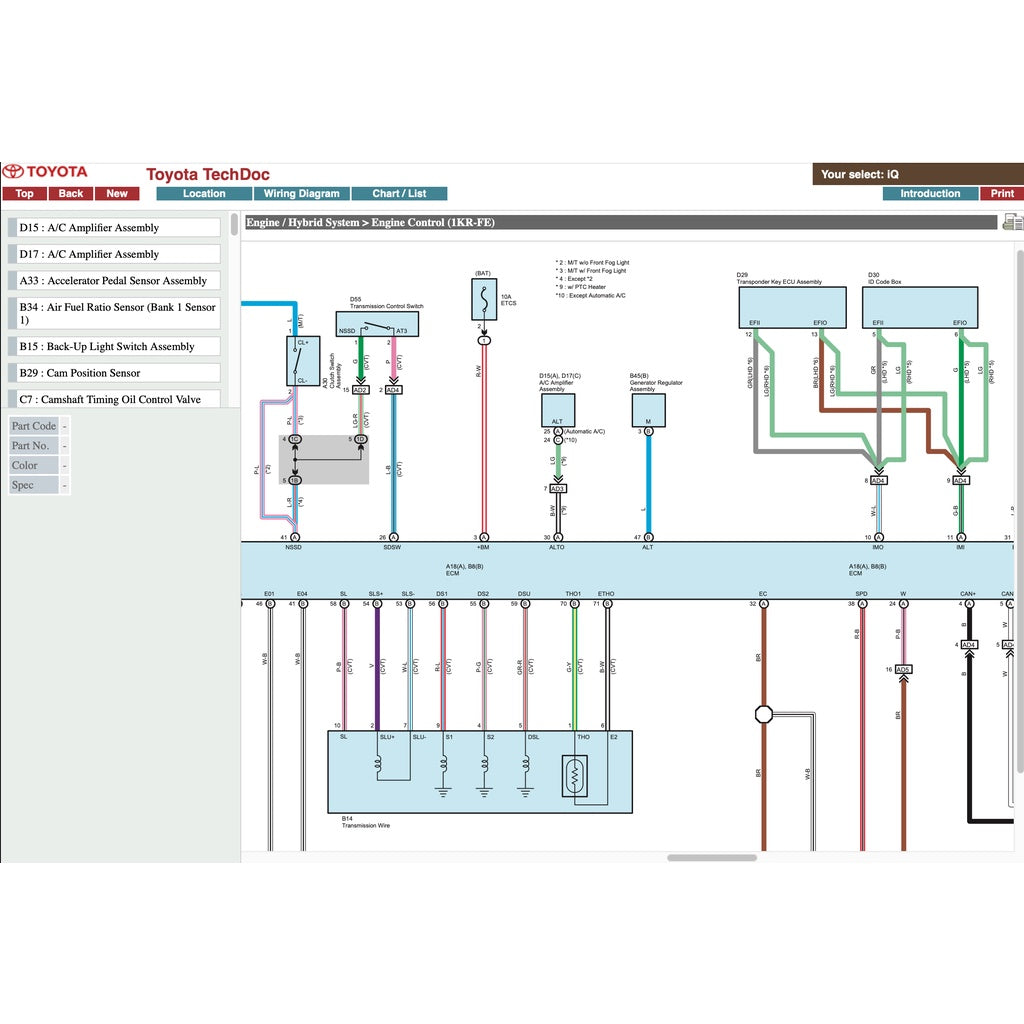Click the printer icon beside the breadcrumb bar
This screenshot has width=1024, height=1024.
(x=1012, y=222)
